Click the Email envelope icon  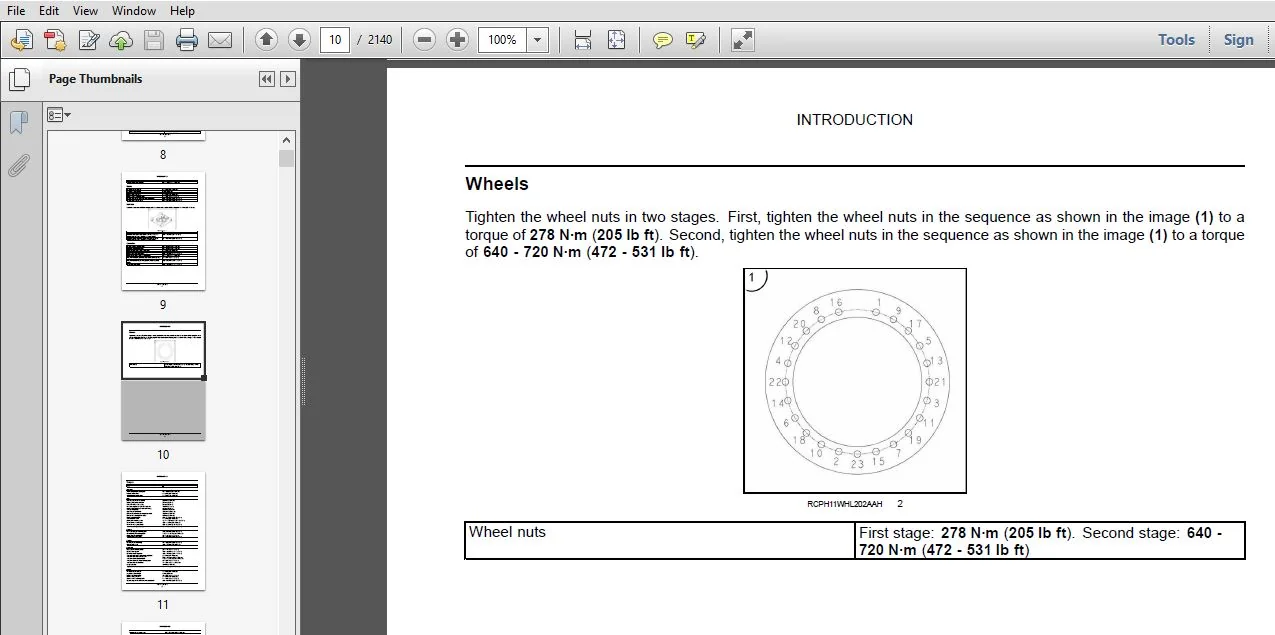(220, 40)
